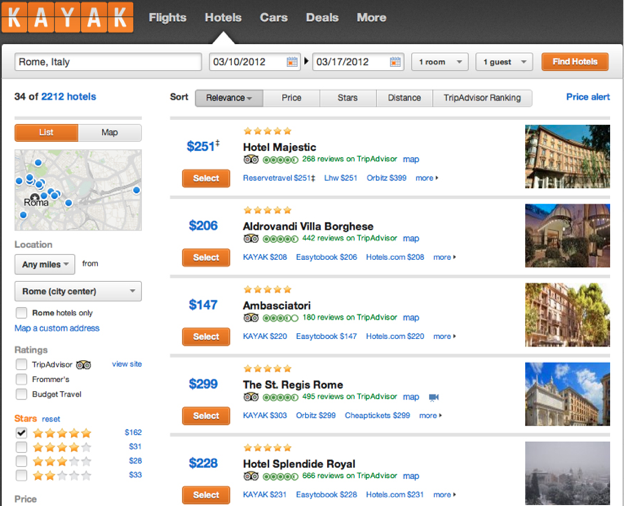Select The St. Regis Rome at $299
The height and width of the screenshot is (506, 624).
tap(206, 416)
